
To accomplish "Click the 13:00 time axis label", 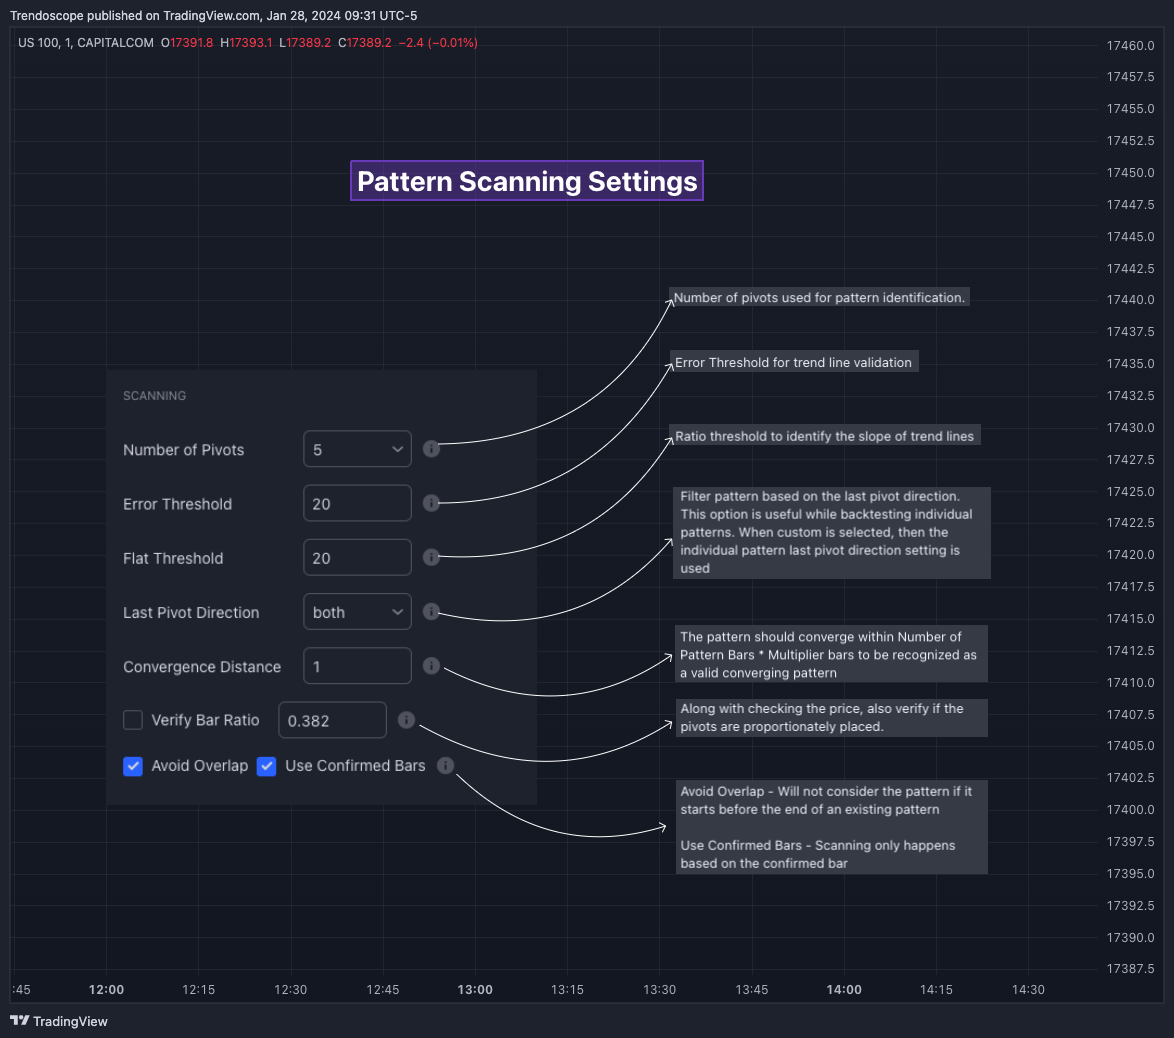I will (x=475, y=989).
